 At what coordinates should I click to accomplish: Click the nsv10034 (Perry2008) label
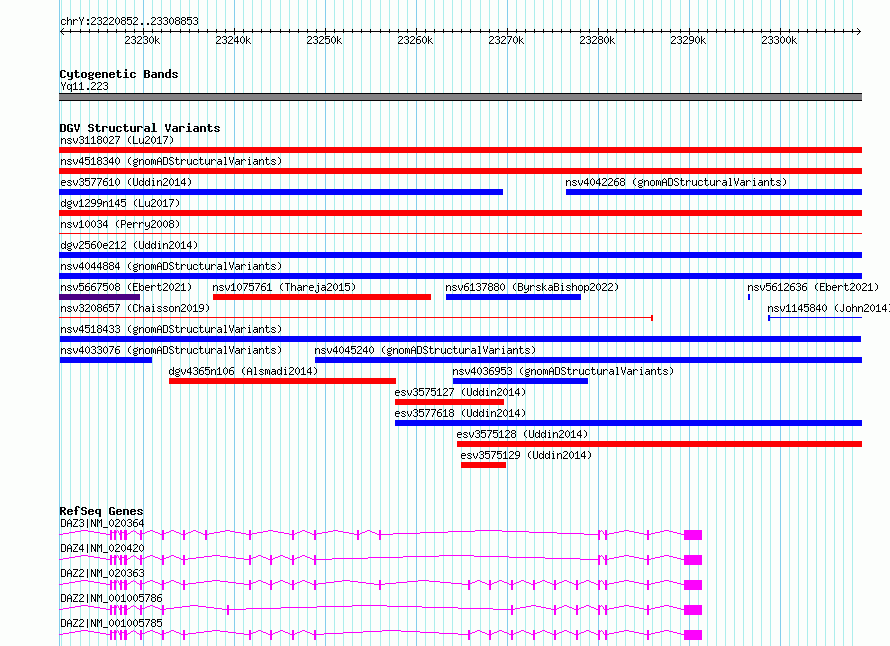tap(120, 224)
